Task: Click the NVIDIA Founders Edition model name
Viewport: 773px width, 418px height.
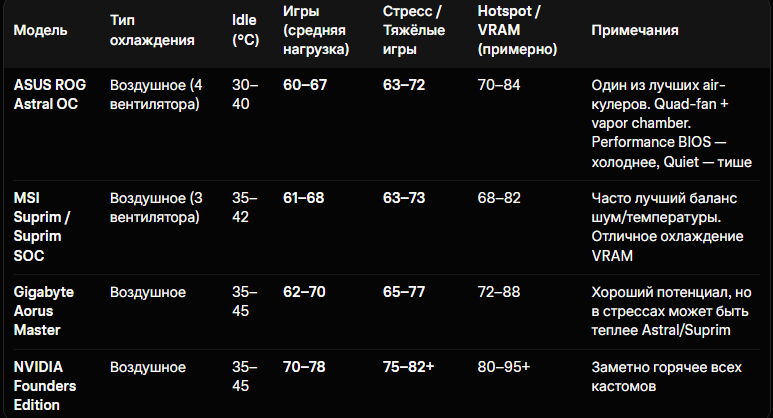Action: click(x=45, y=386)
